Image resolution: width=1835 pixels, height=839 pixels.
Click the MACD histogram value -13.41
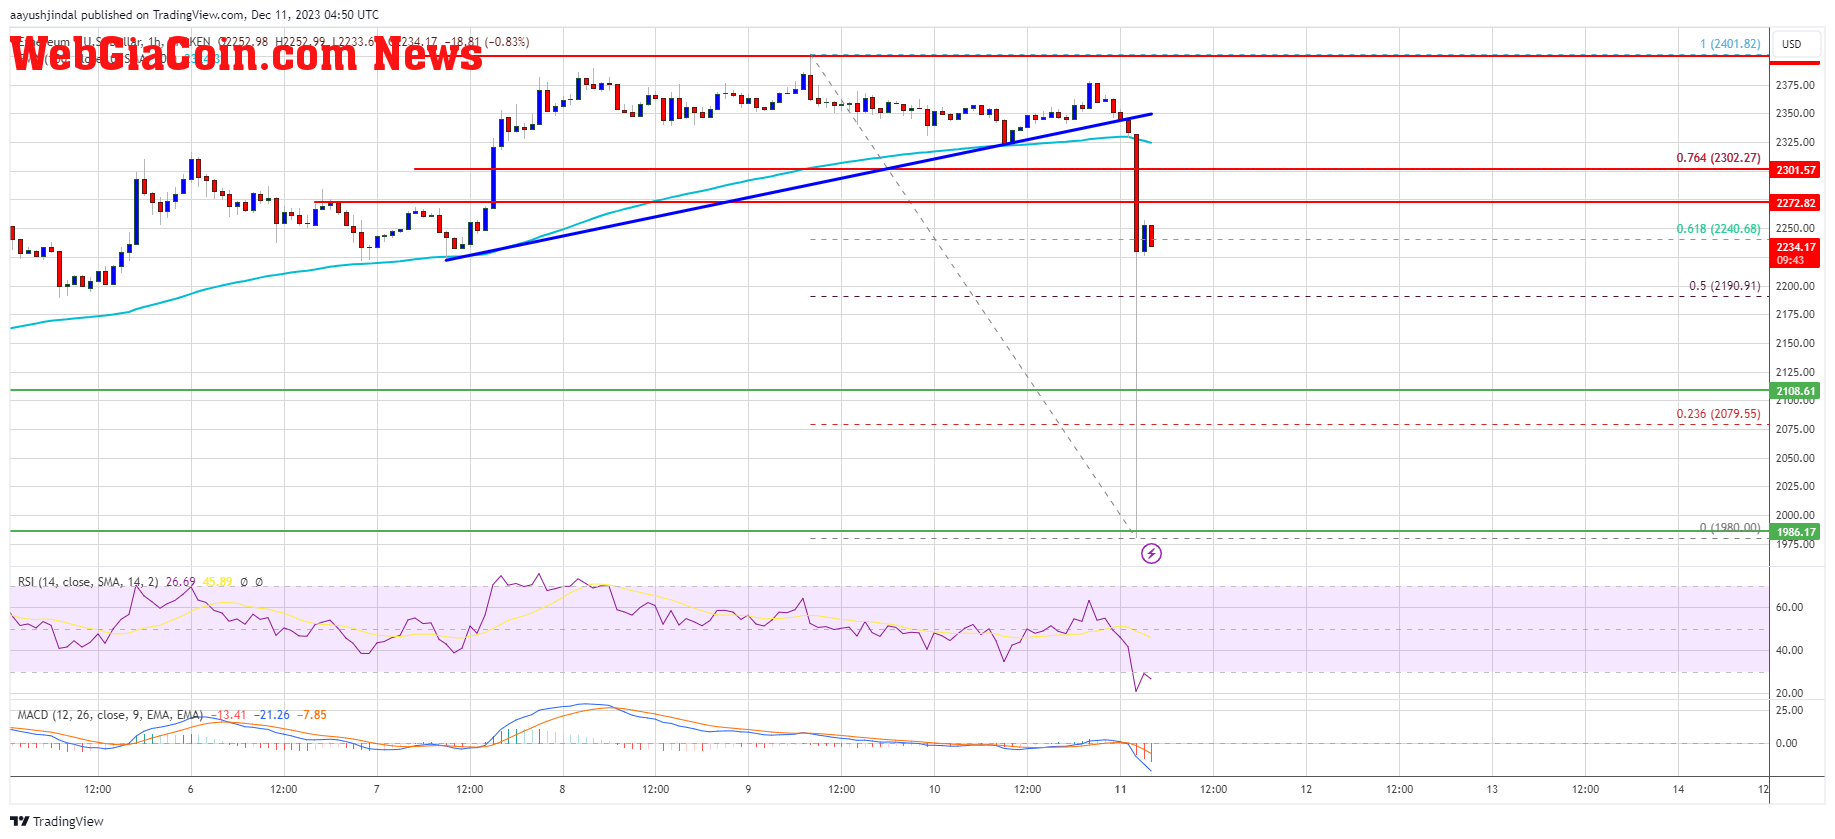point(228,715)
